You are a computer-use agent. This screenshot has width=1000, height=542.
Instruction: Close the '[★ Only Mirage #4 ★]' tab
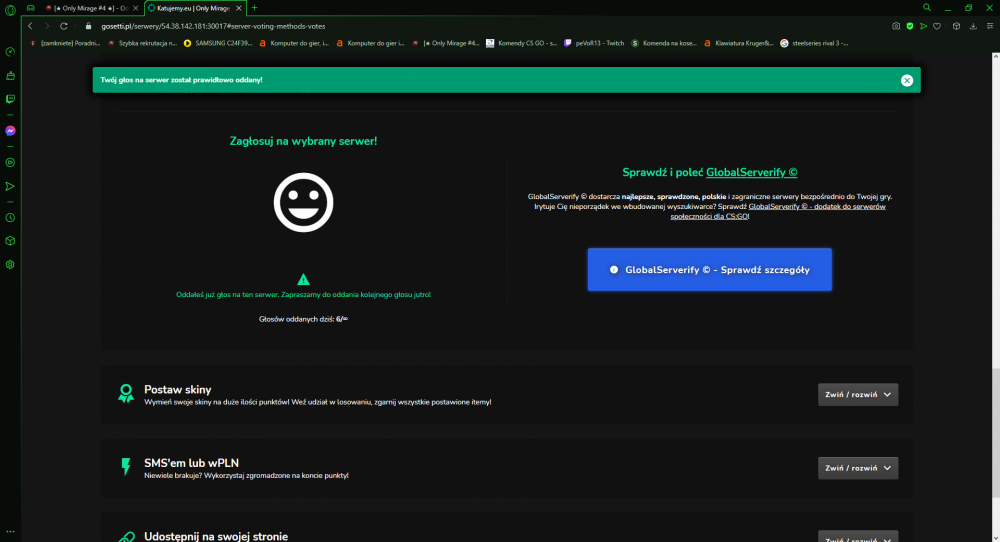[x=135, y=8]
